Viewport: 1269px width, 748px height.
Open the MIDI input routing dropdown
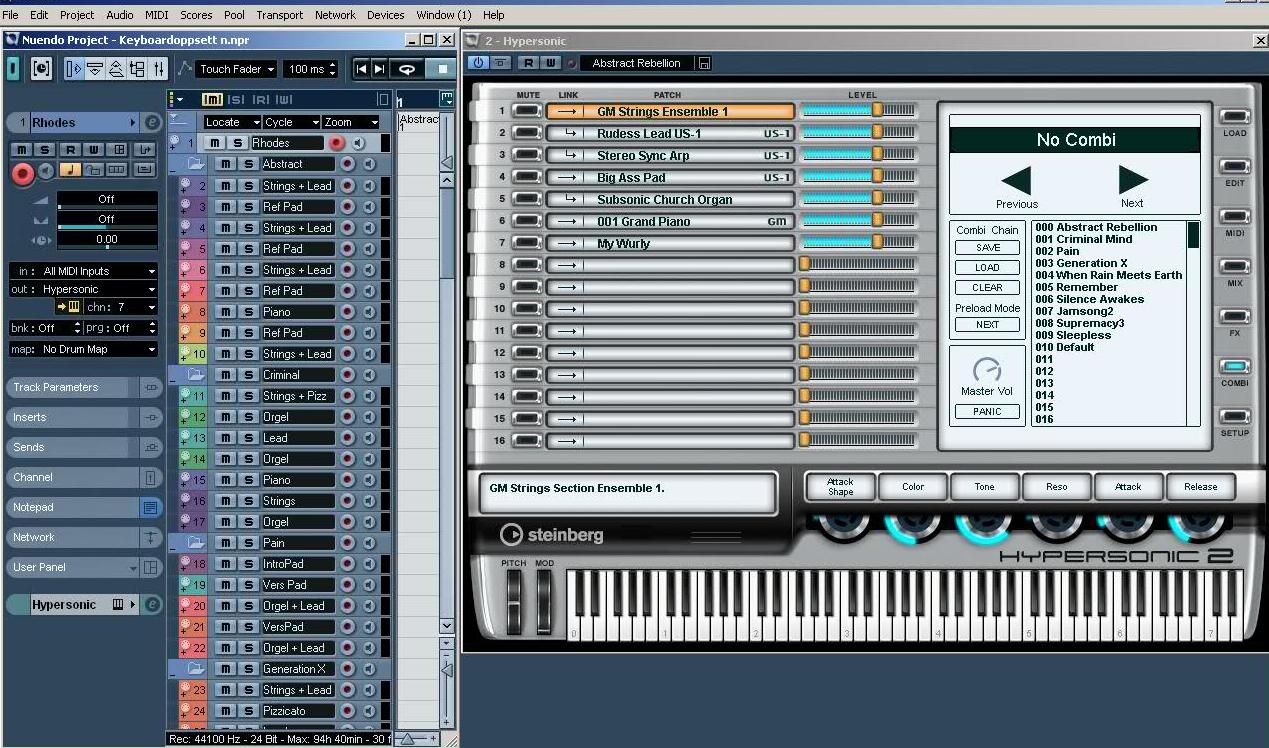(x=83, y=271)
